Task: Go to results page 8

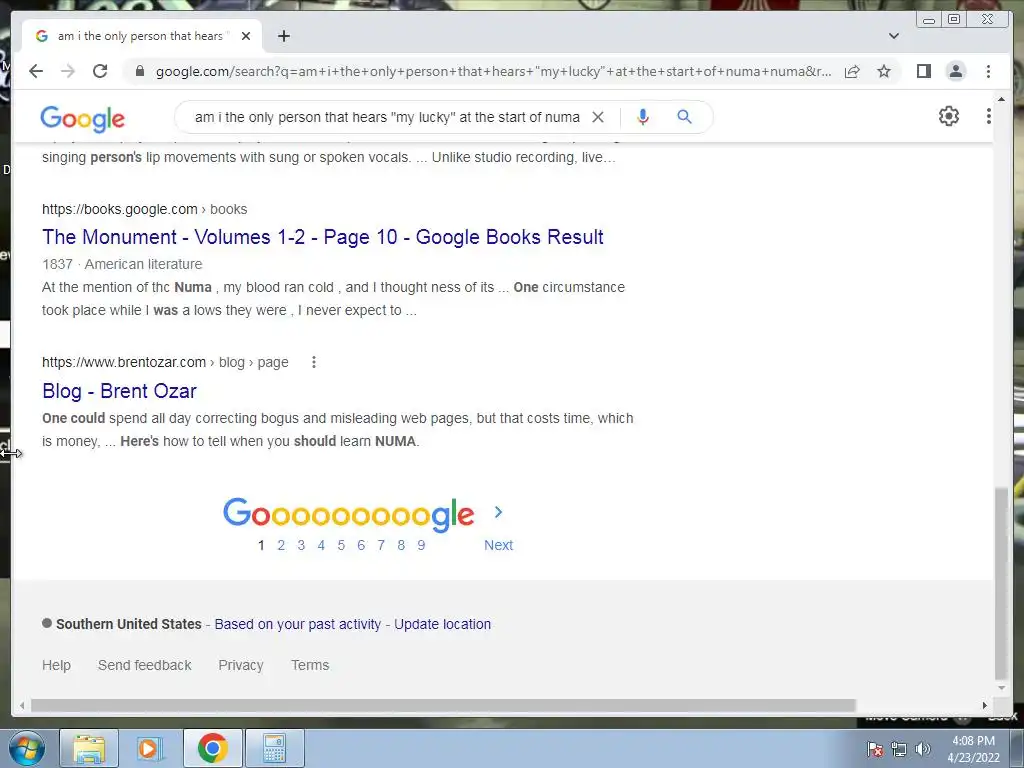Action: pyautogui.click(x=401, y=545)
